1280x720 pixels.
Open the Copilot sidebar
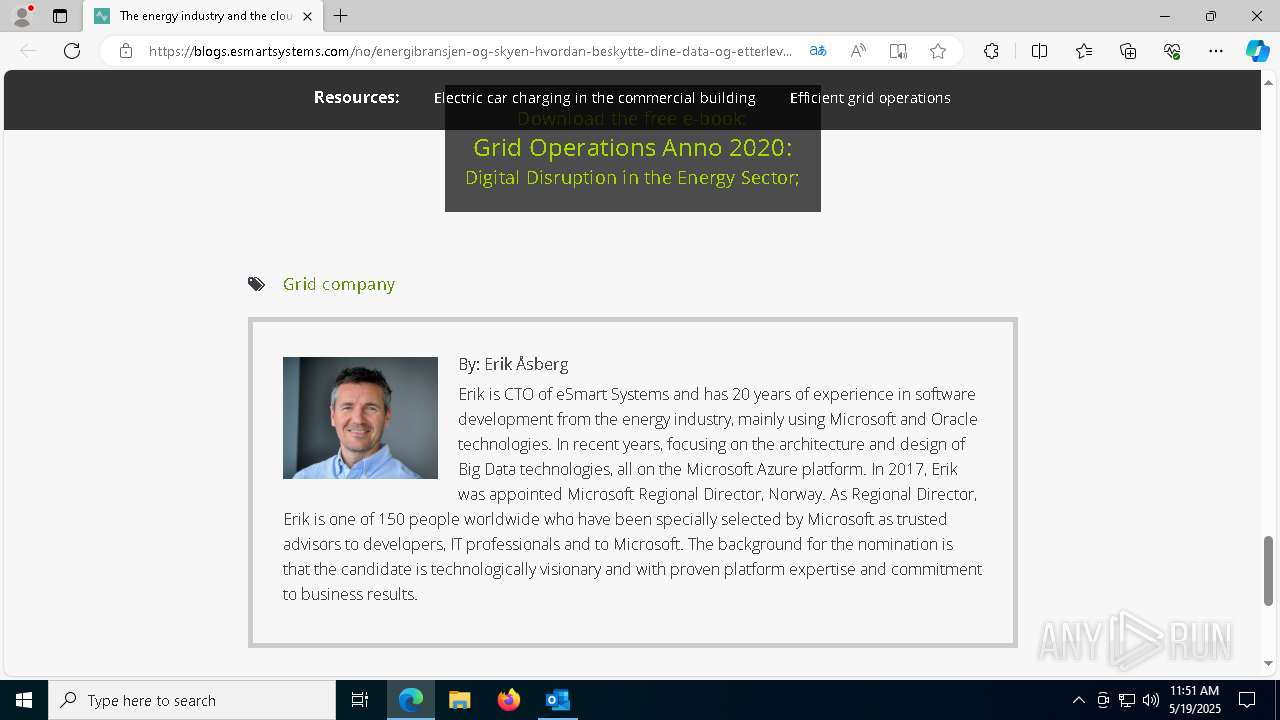1257,51
